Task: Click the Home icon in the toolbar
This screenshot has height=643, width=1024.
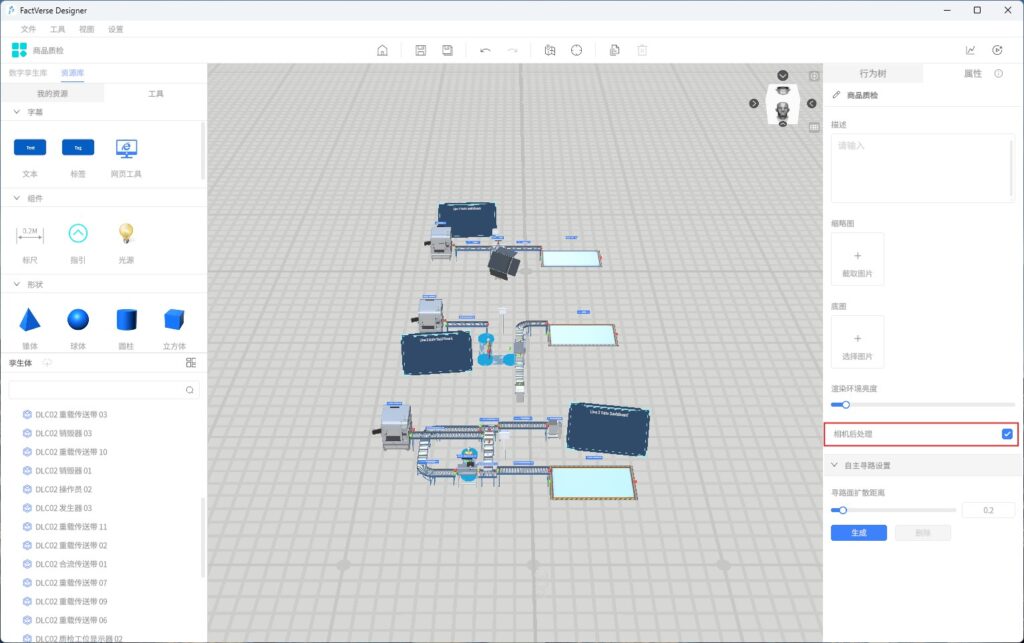Action: pyautogui.click(x=382, y=50)
